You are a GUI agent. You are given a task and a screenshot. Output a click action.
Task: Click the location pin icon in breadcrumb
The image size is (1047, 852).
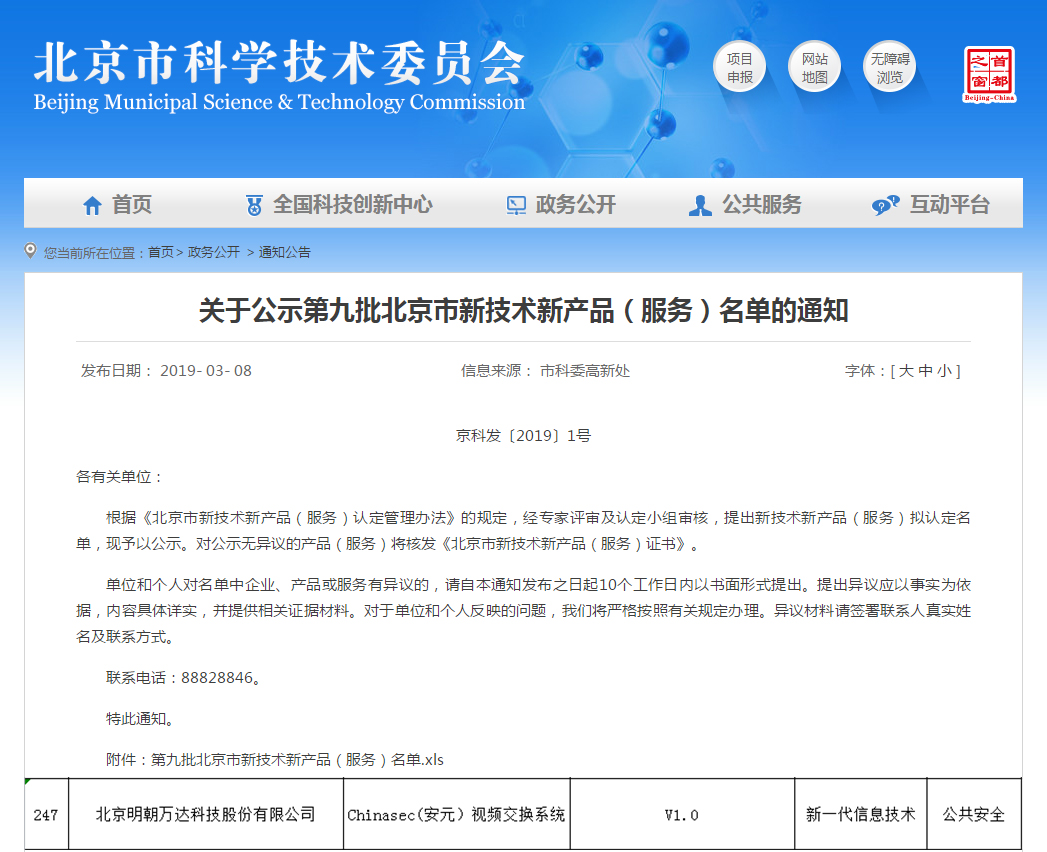(31, 252)
